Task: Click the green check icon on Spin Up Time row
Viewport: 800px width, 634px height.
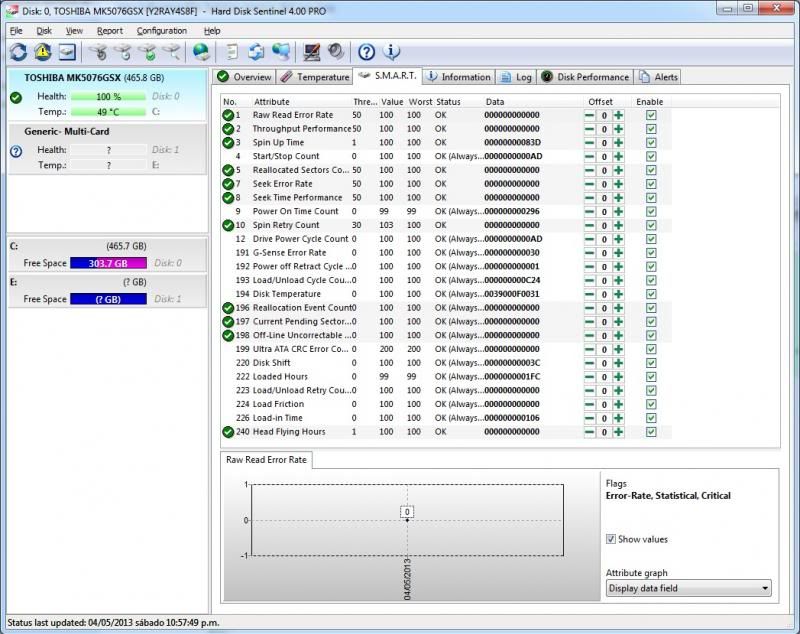Action: pos(228,143)
